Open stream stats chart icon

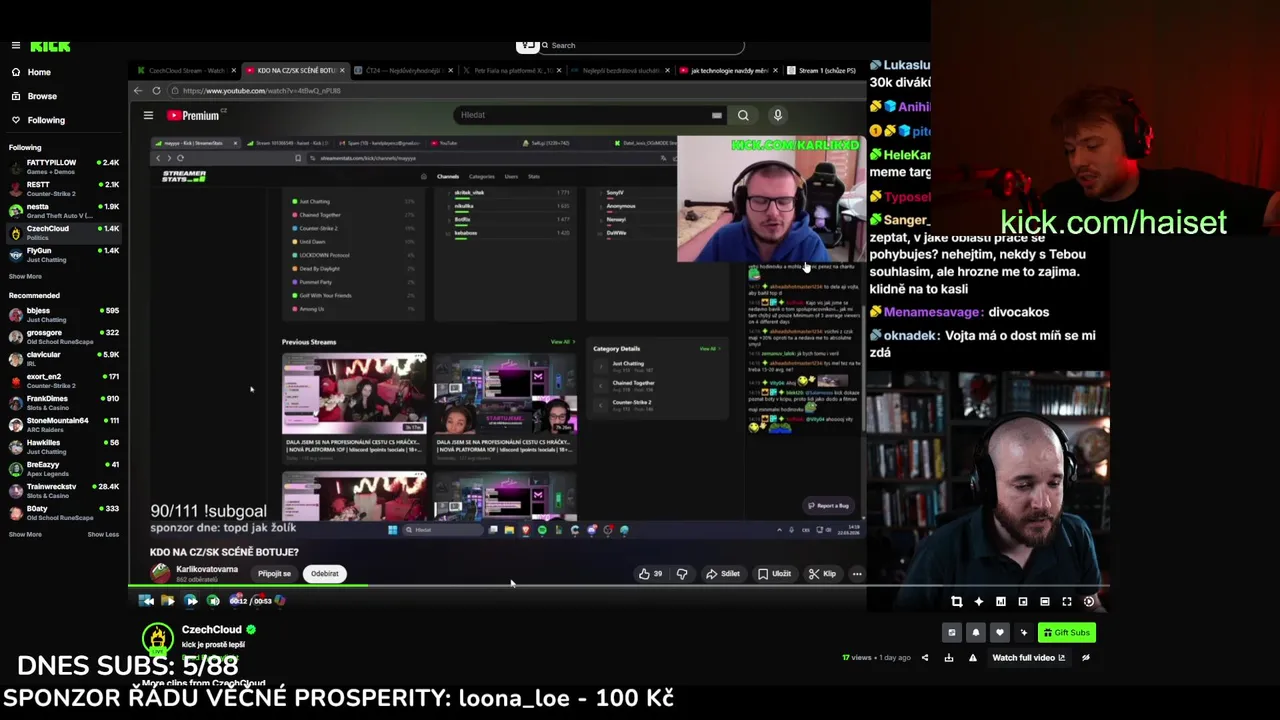[1001, 602]
